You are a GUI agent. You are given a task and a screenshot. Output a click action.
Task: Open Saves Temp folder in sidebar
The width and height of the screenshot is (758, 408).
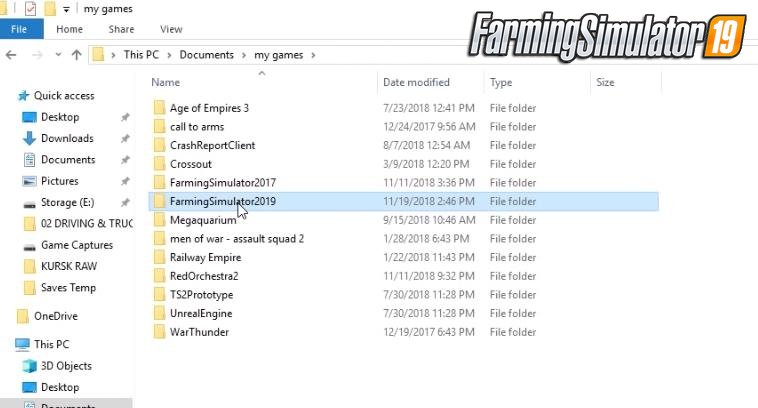coord(68,288)
